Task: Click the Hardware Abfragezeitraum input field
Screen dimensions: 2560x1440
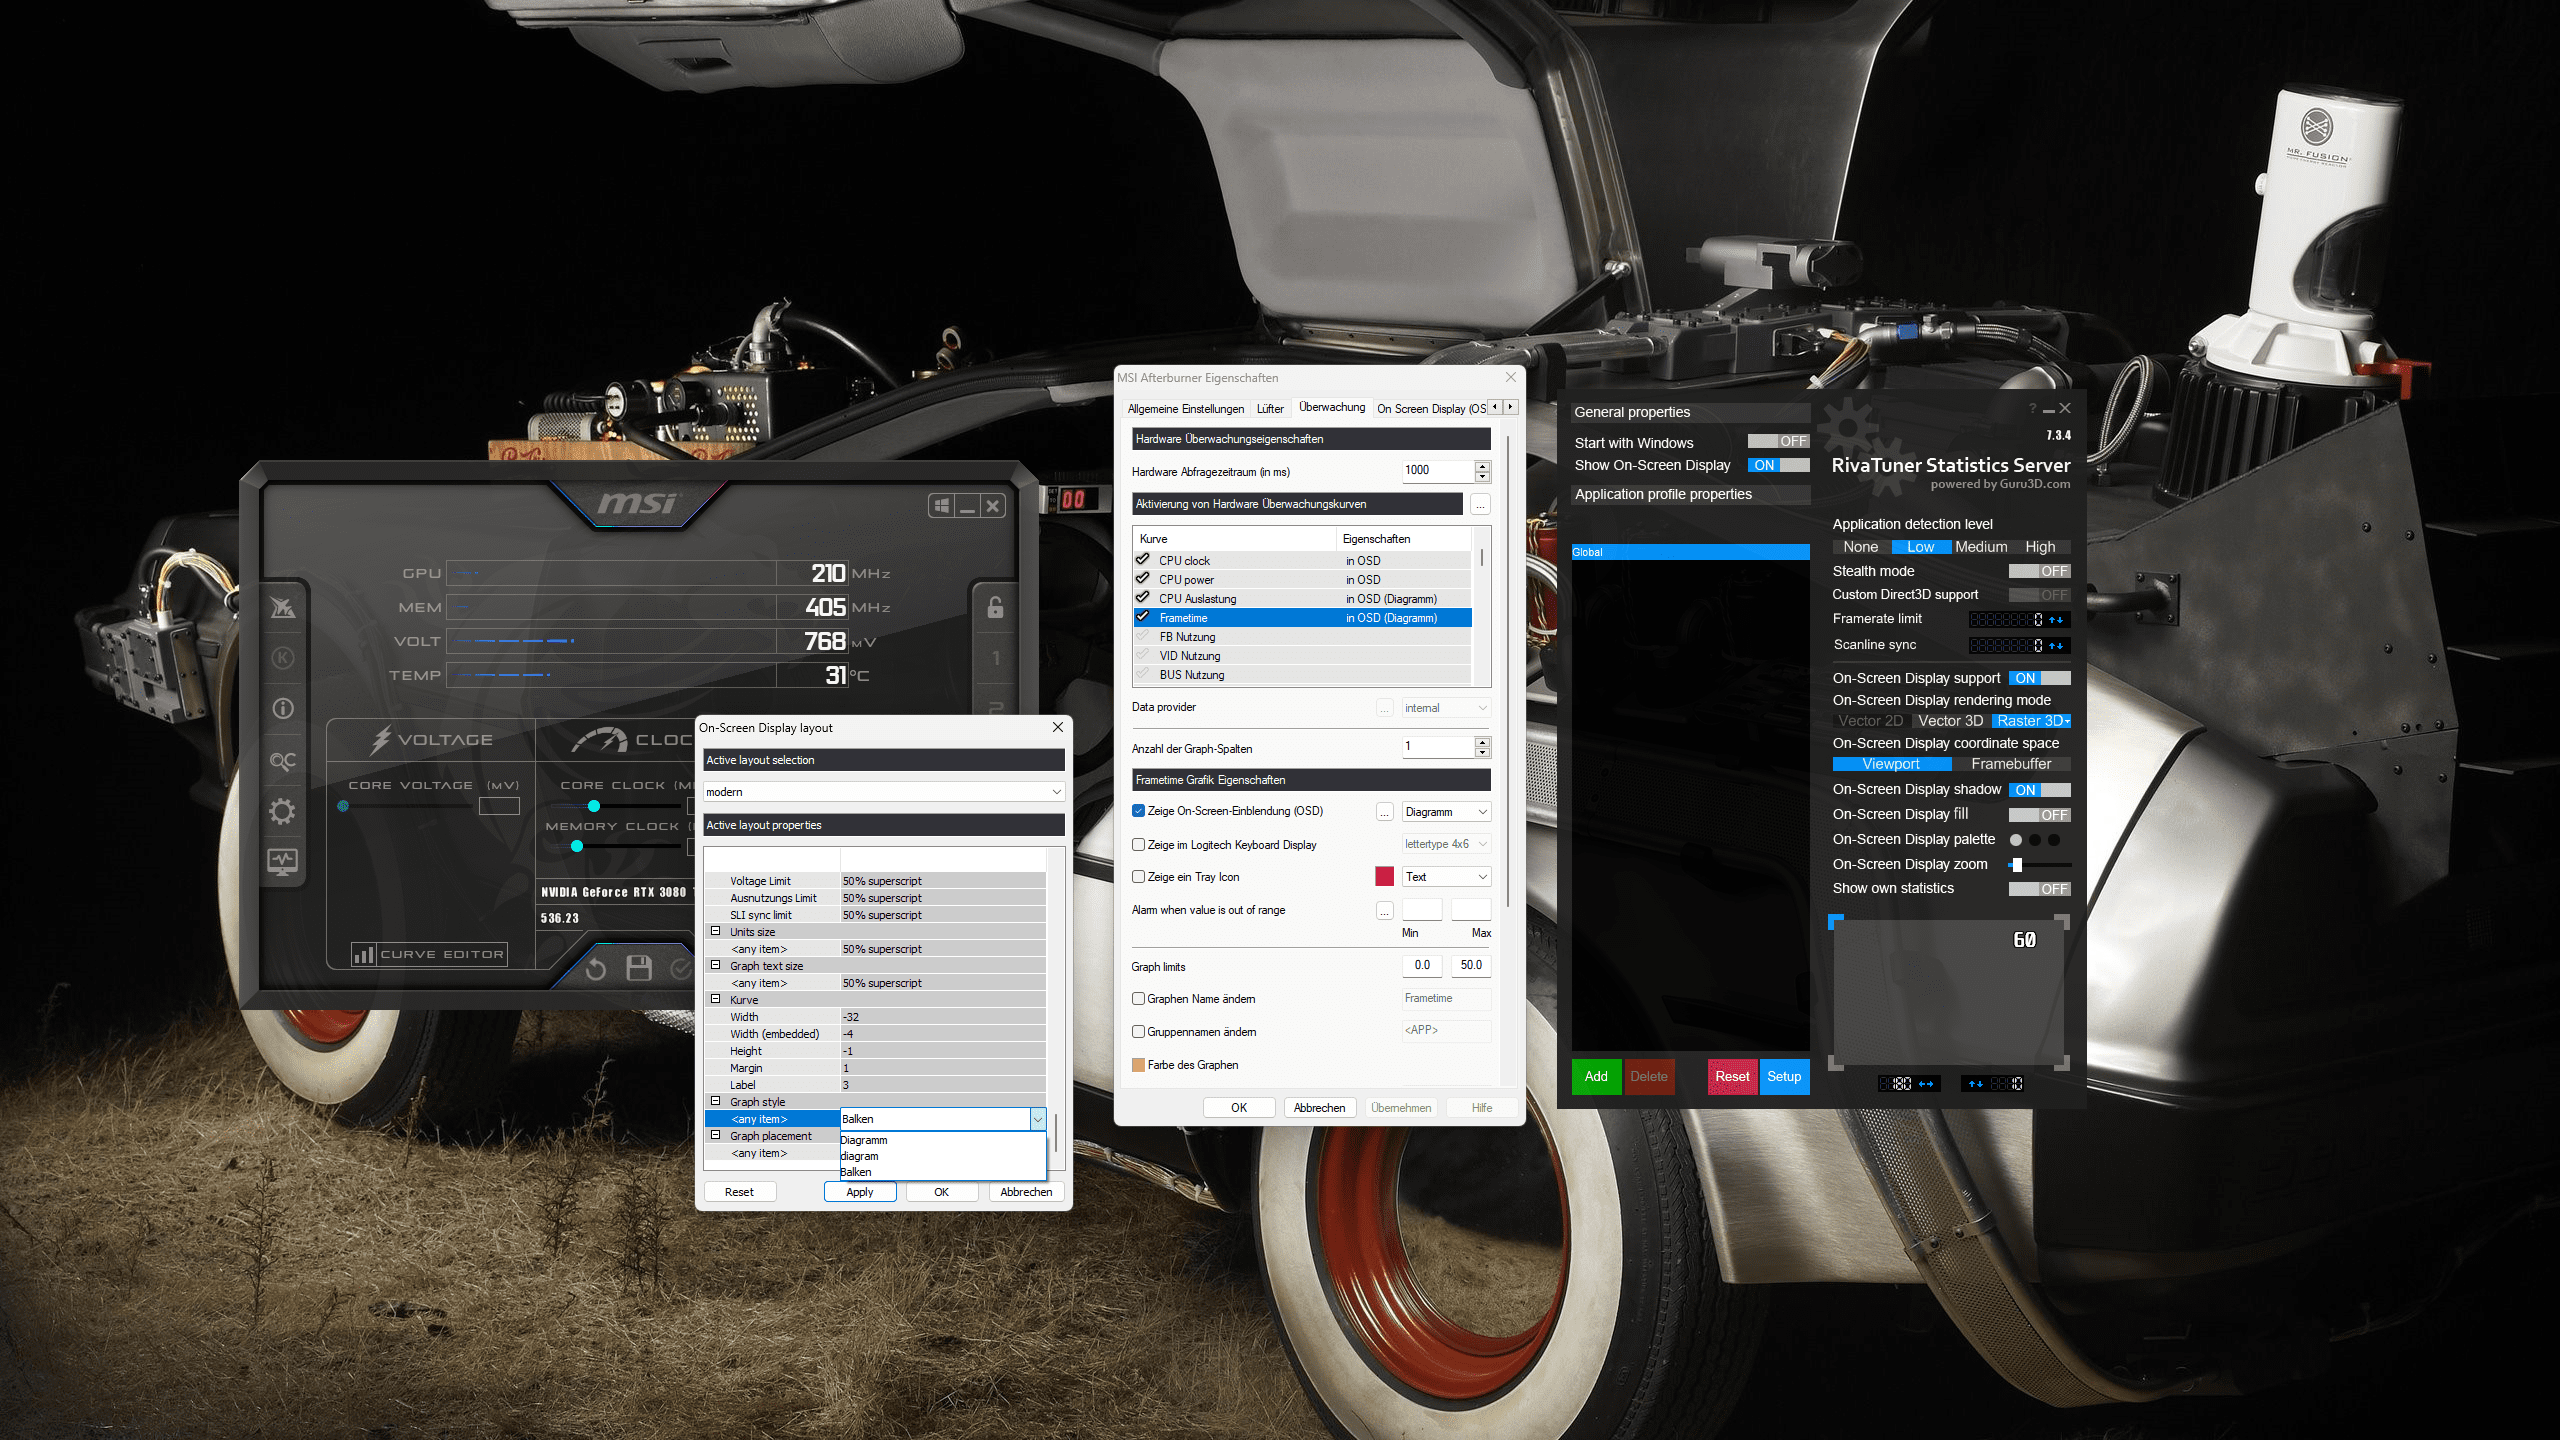Action: (1438, 471)
